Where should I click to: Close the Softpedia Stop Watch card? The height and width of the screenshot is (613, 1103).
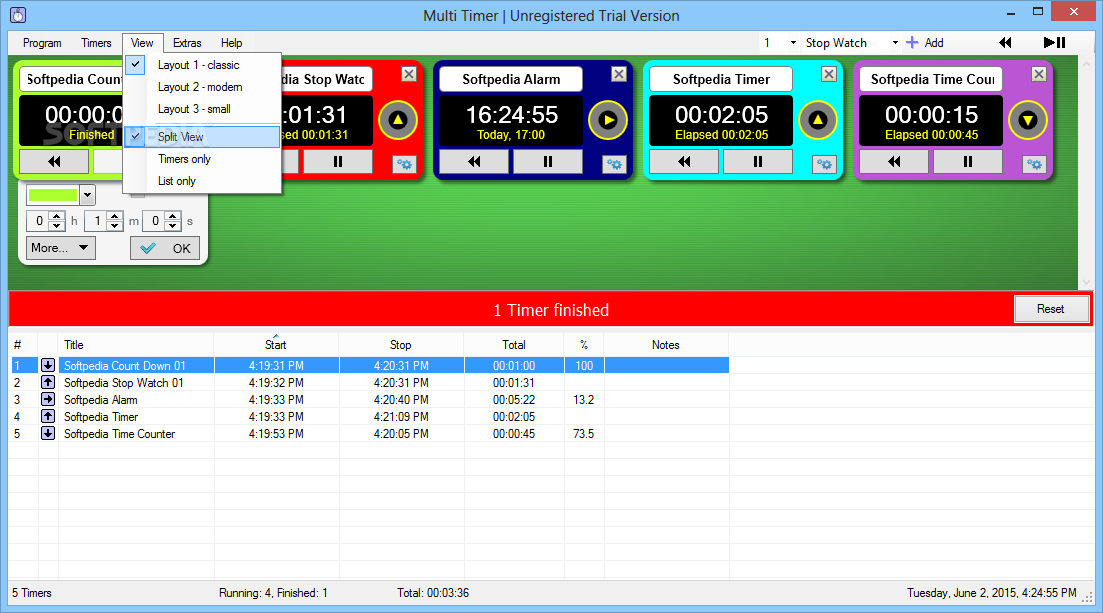tap(409, 74)
